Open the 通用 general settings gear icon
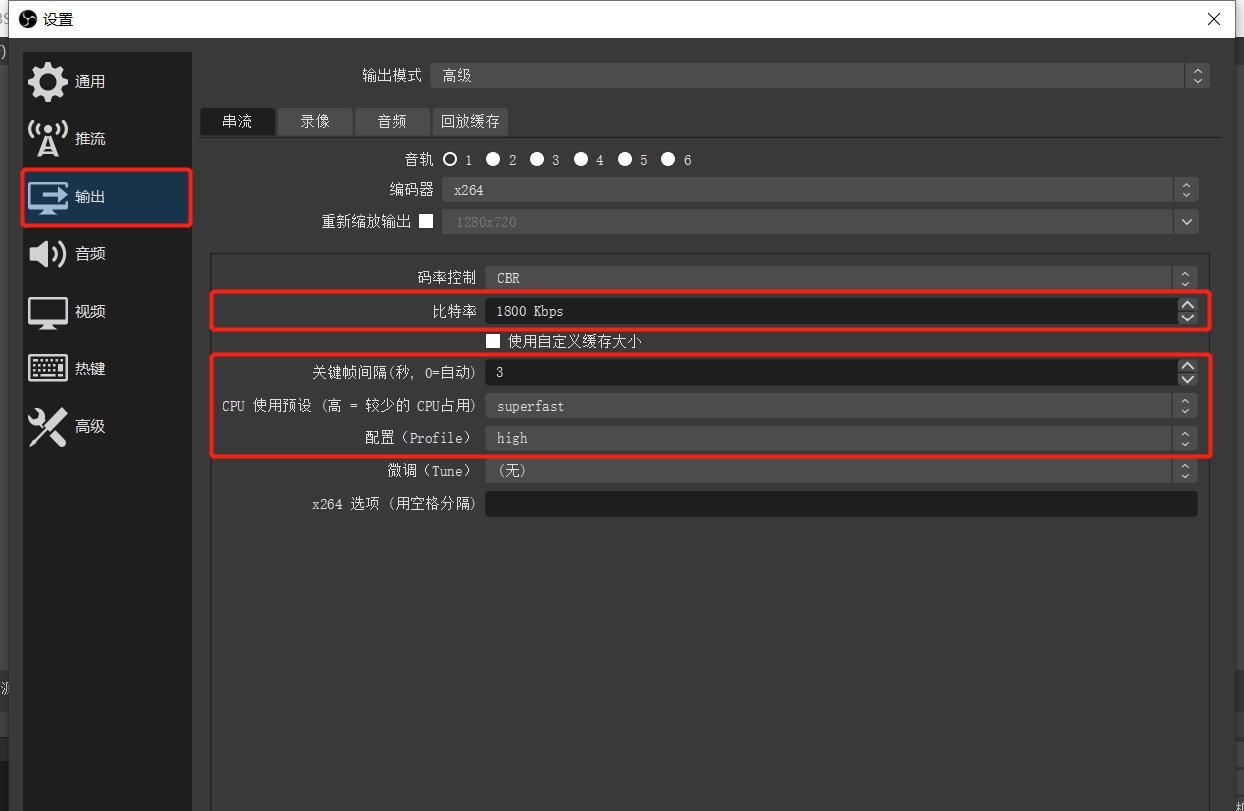This screenshot has width=1244, height=811. pyautogui.click(x=48, y=81)
